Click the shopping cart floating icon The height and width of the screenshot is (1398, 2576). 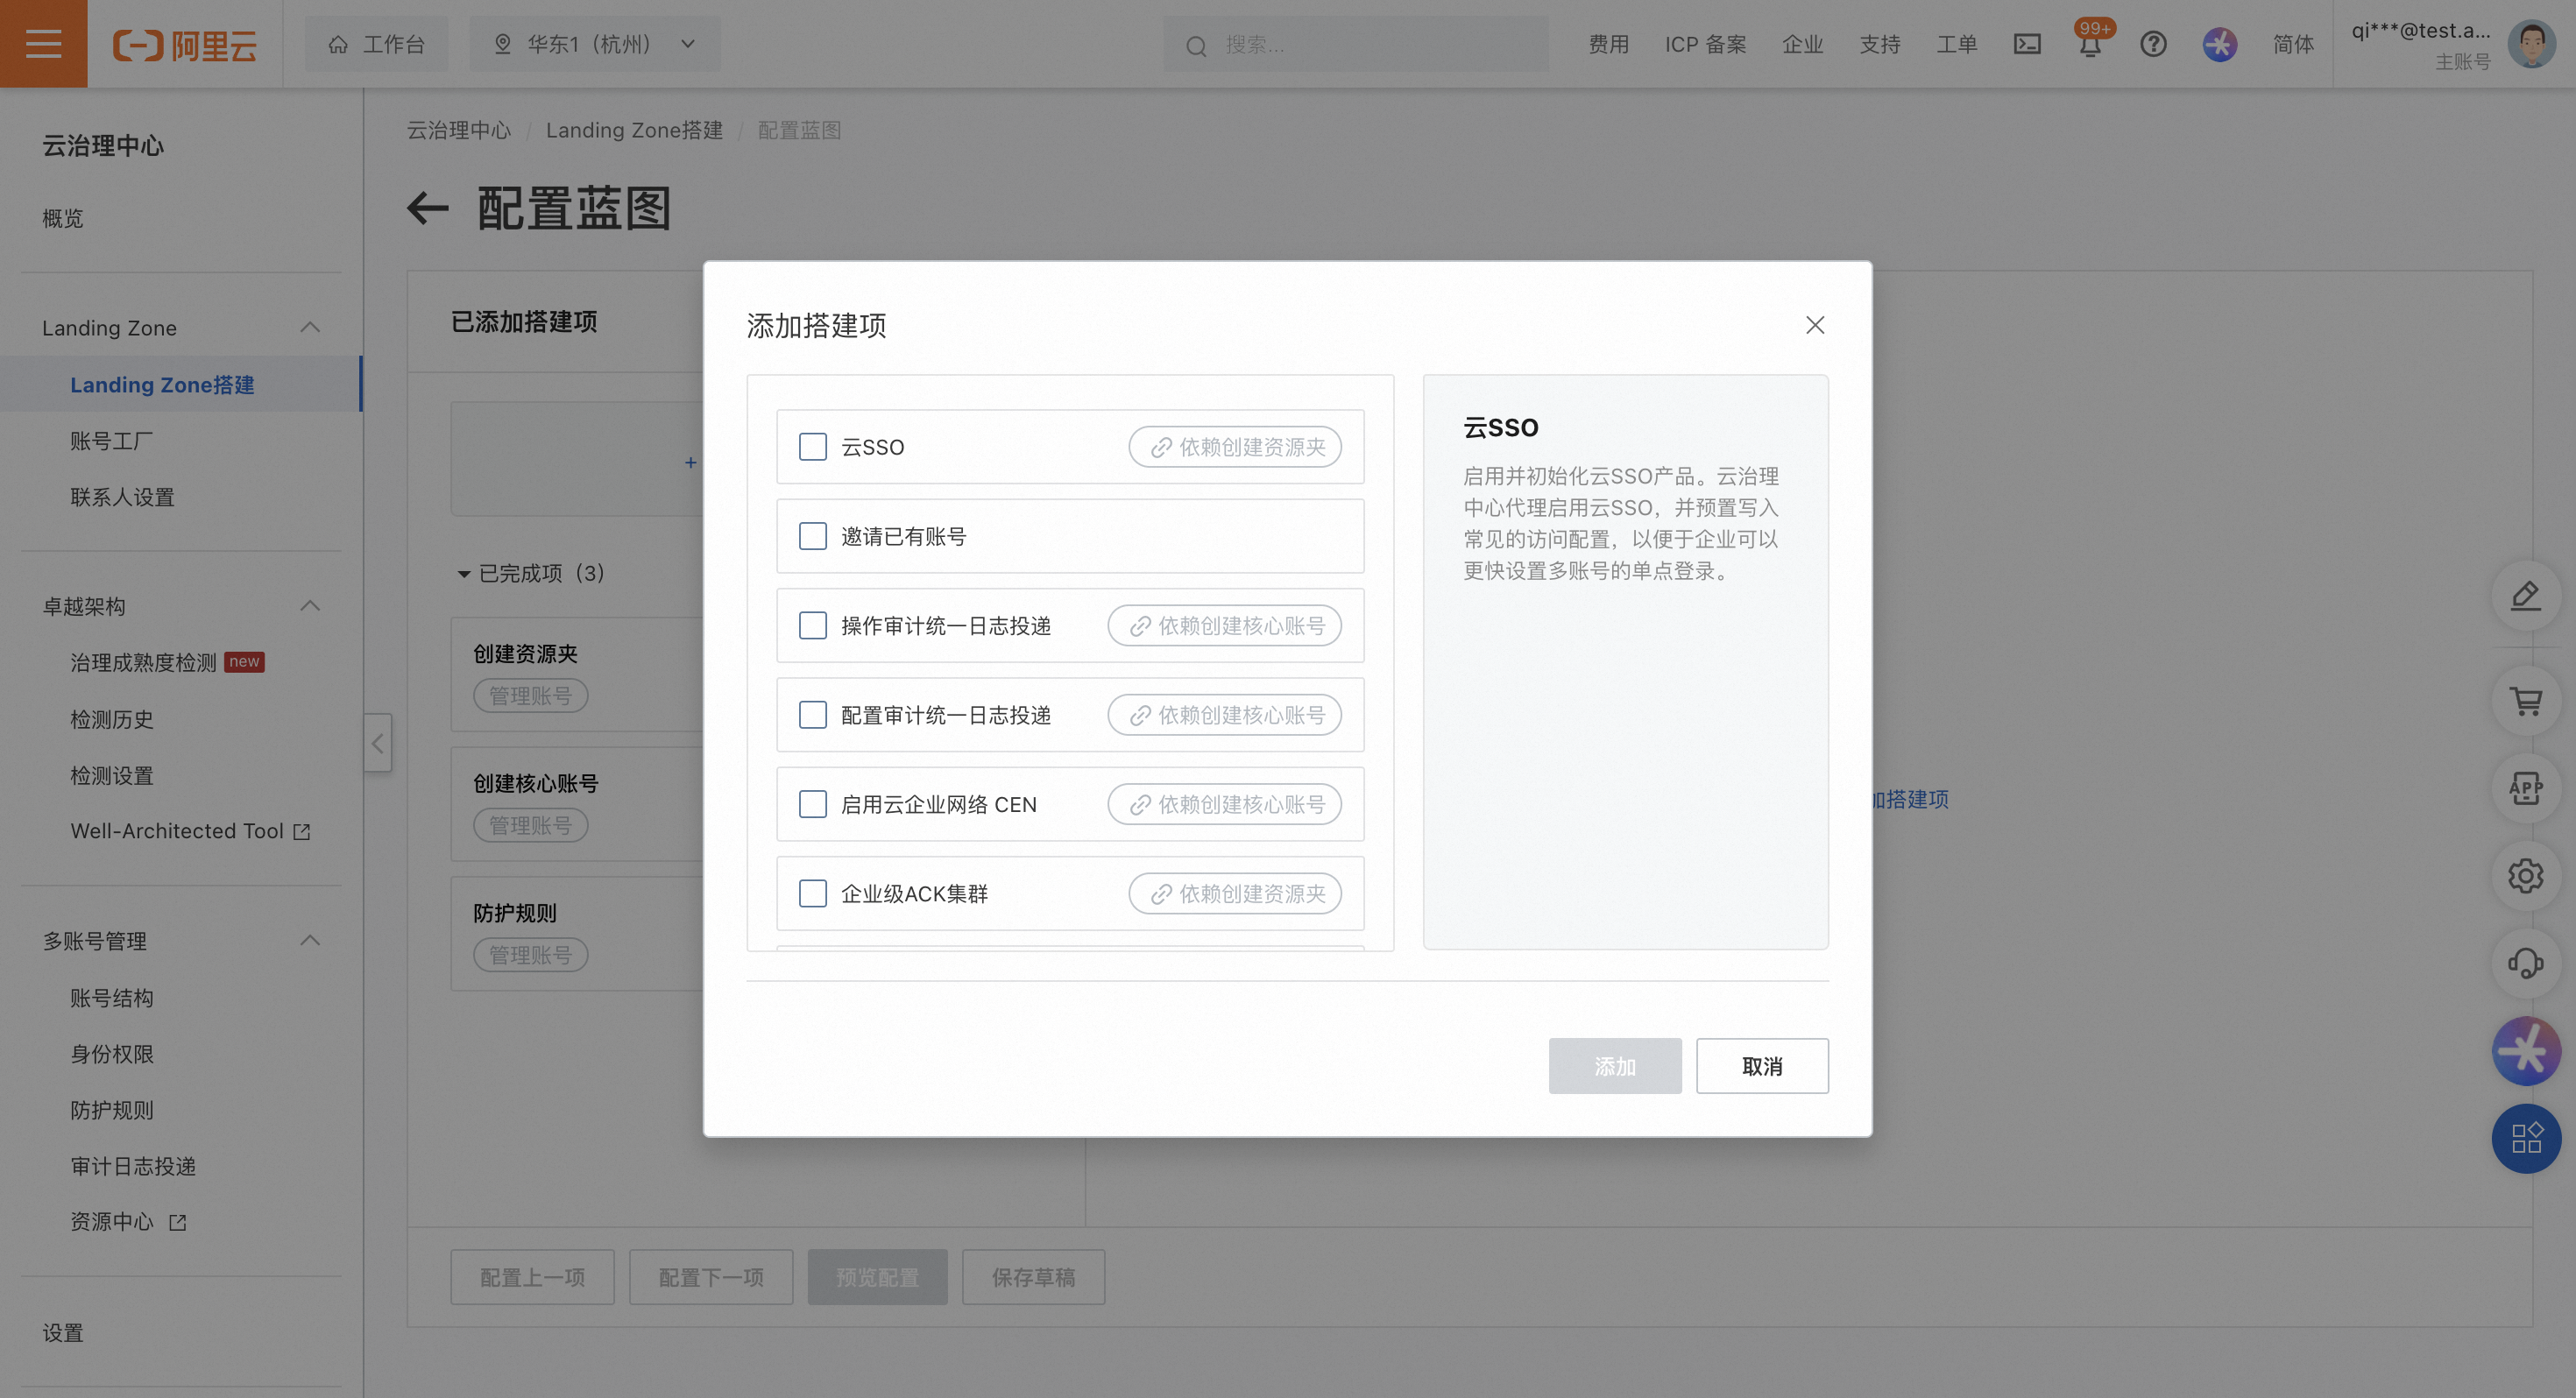coord(2526,701)
